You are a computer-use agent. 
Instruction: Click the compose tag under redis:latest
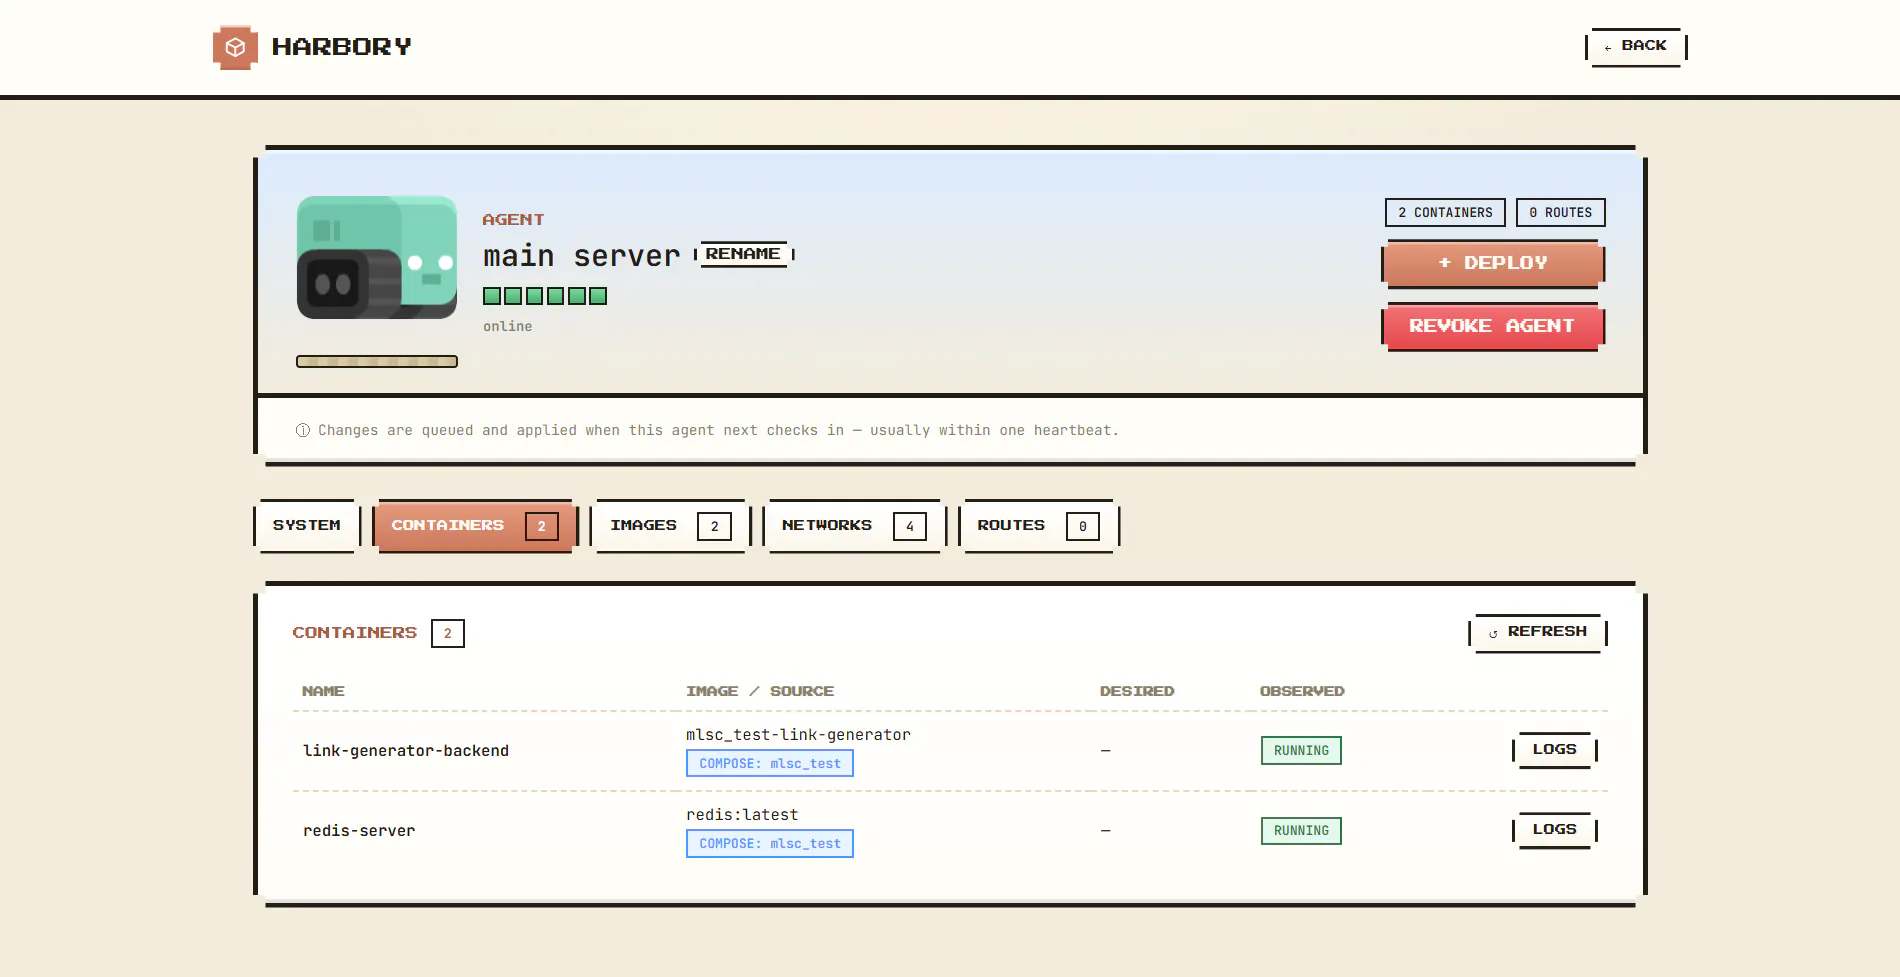(x=770, y=844)
